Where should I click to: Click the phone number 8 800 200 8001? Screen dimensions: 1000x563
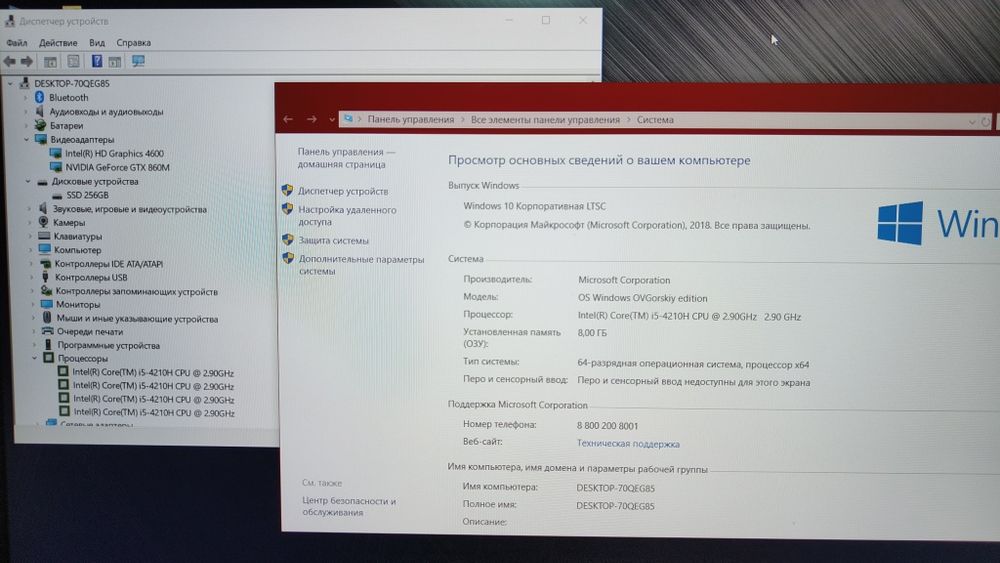pos(607,426)
